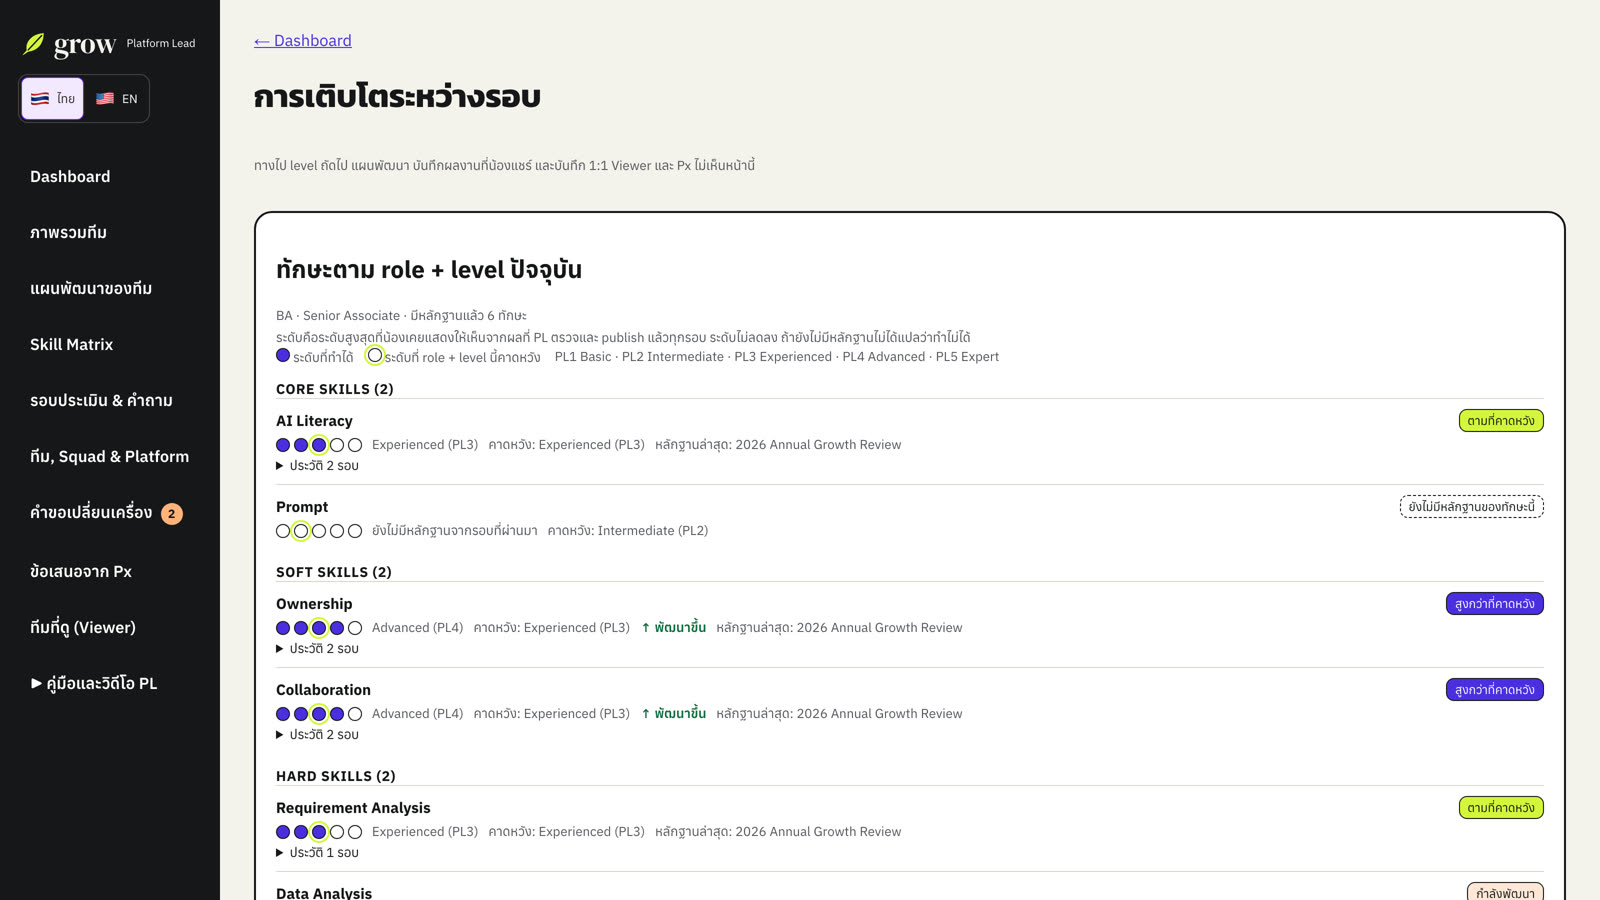Click the orange badge on คำขอเปลี่ยนเครื่อง

[172, 514]
